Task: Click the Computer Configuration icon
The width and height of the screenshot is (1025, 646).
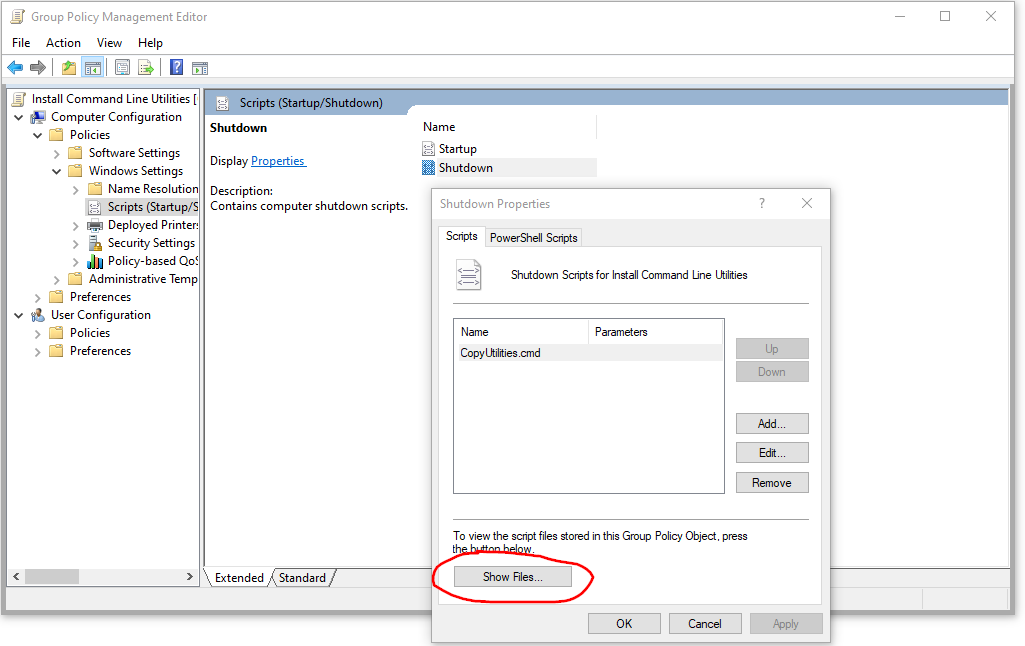Action: click(x=38, y=117)
